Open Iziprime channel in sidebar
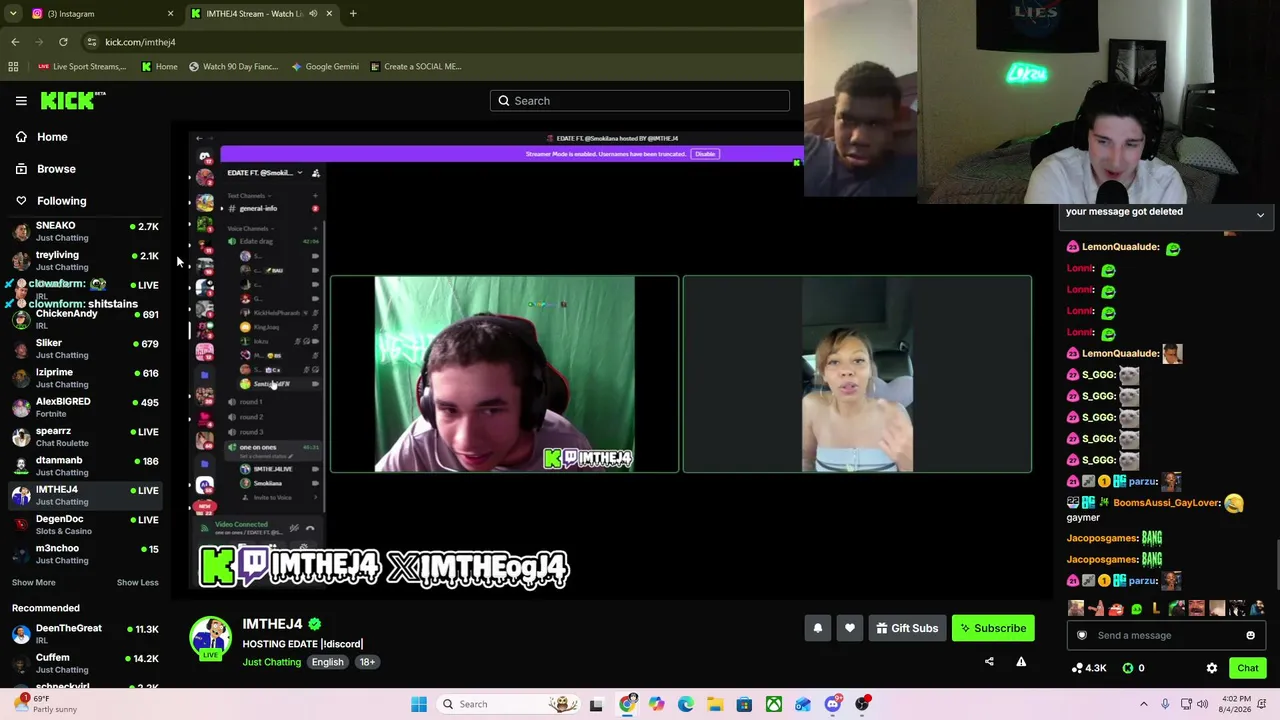Screen dimensions: 1280x720 85,377
